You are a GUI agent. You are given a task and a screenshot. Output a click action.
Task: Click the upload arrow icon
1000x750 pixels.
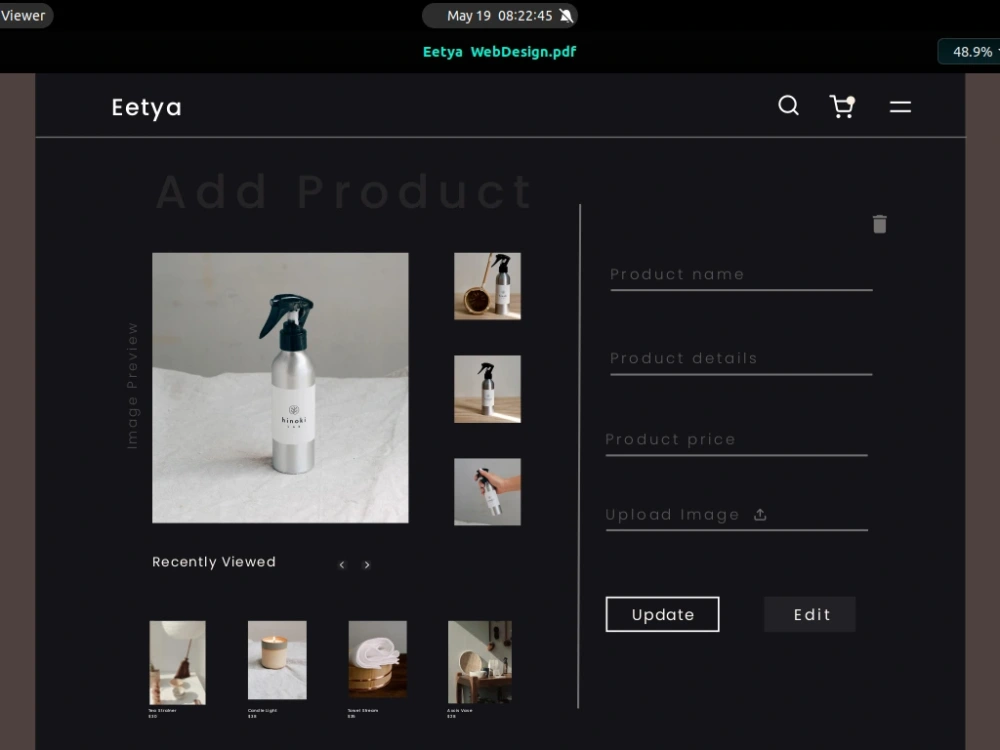pos(760,514)
